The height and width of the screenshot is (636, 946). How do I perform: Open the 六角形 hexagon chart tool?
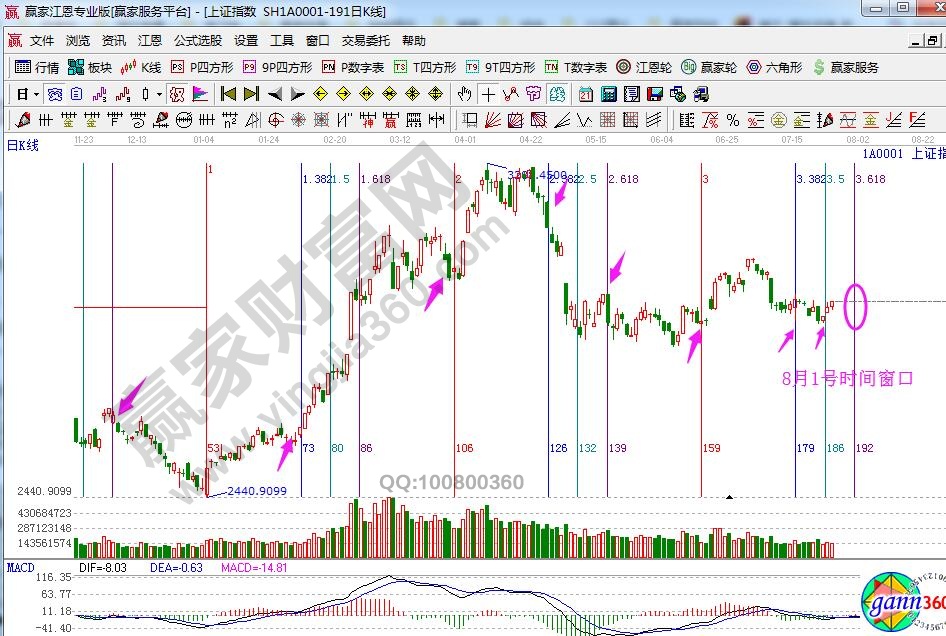coord(774,67)
